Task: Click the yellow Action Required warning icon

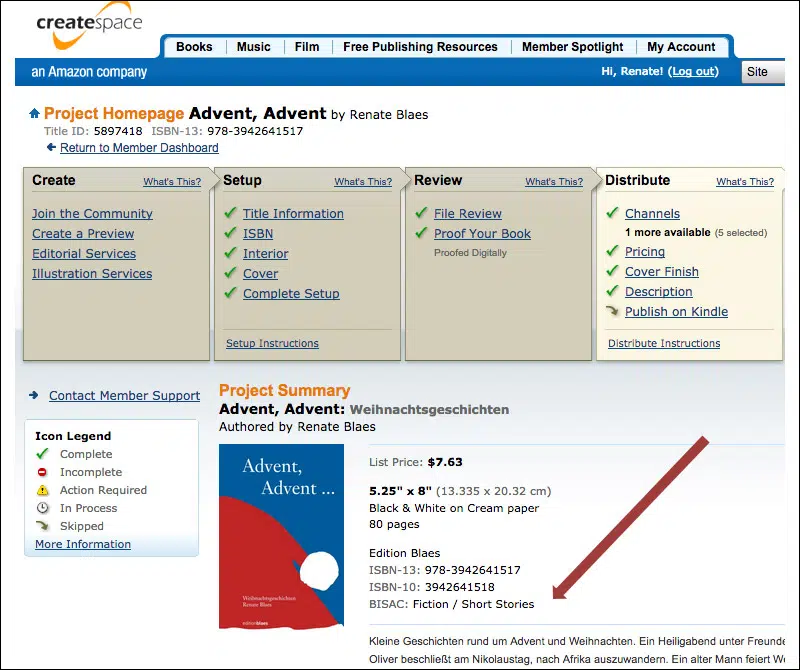Action: 43,490
